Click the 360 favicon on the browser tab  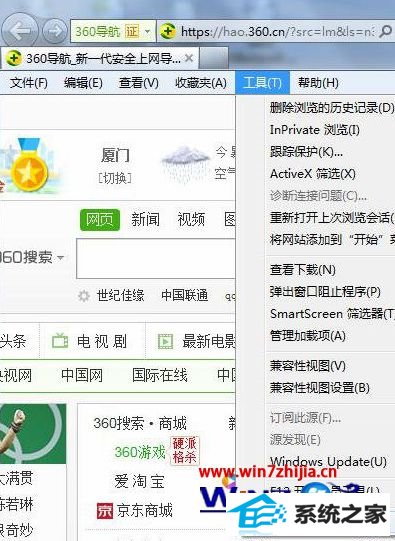(x=14, y=58)
